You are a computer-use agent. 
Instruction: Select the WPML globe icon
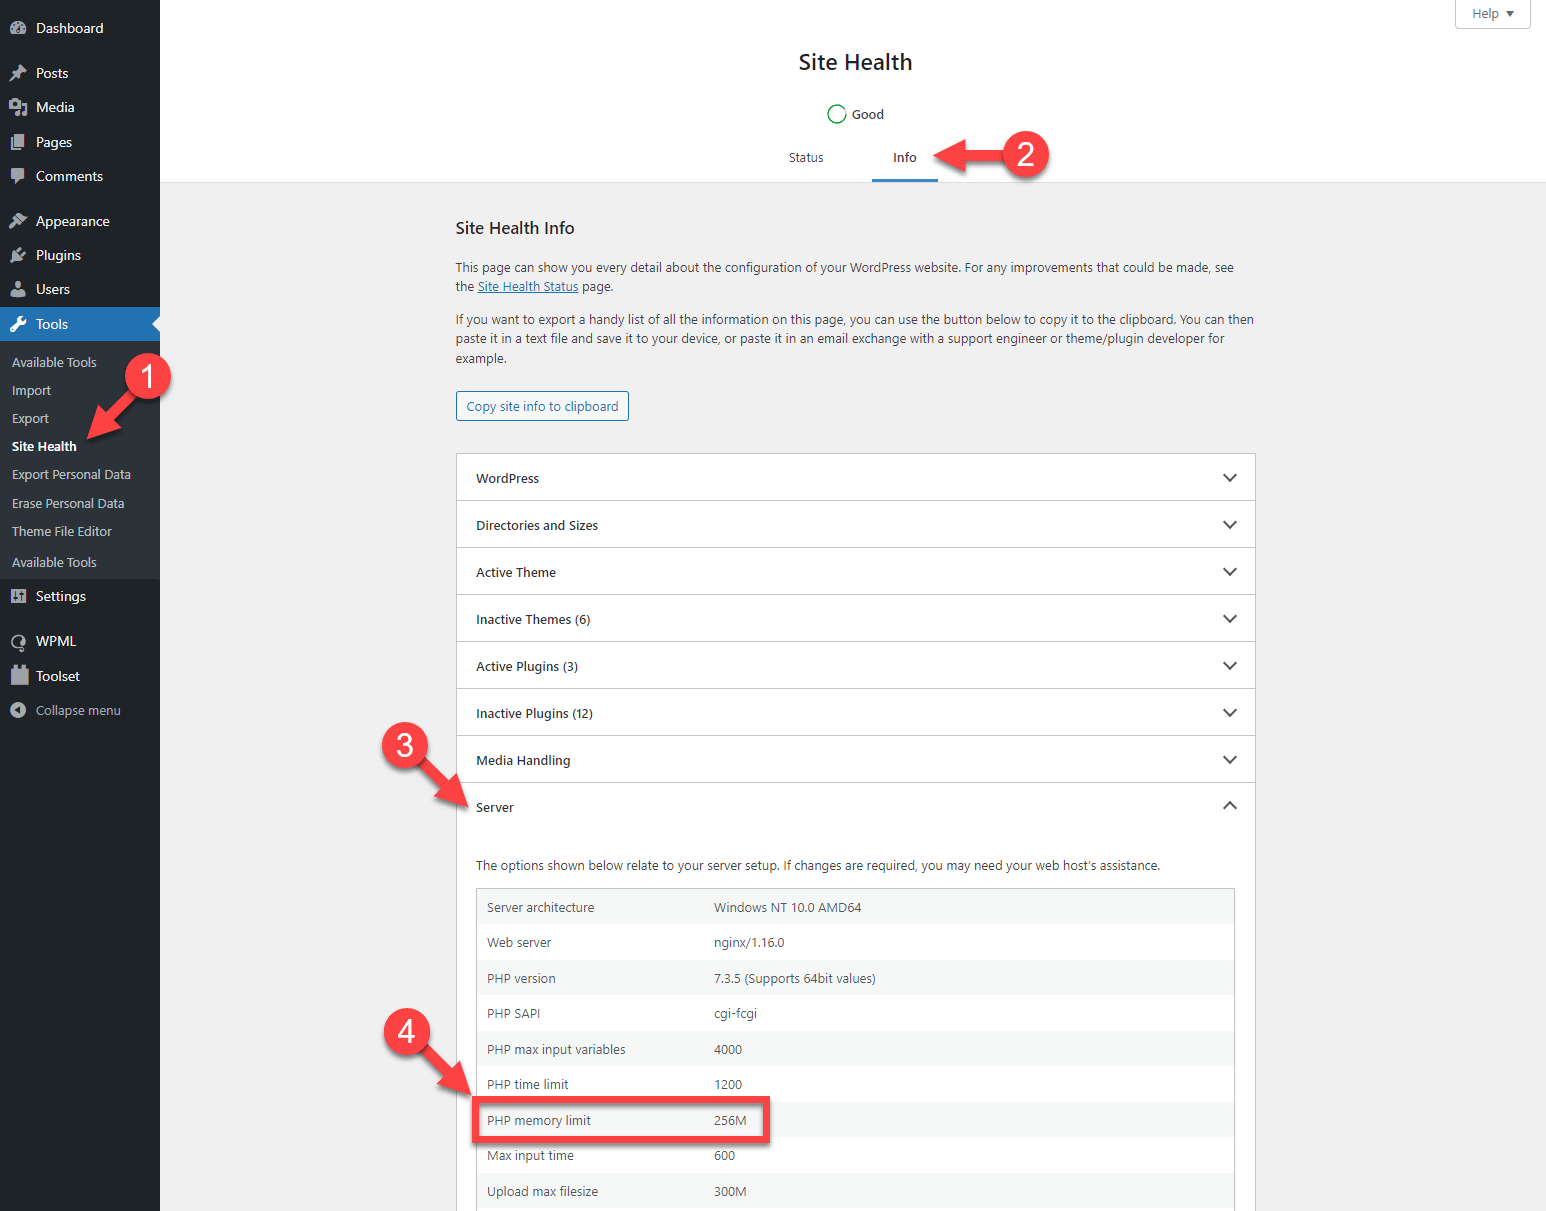(x=18, y=640)
